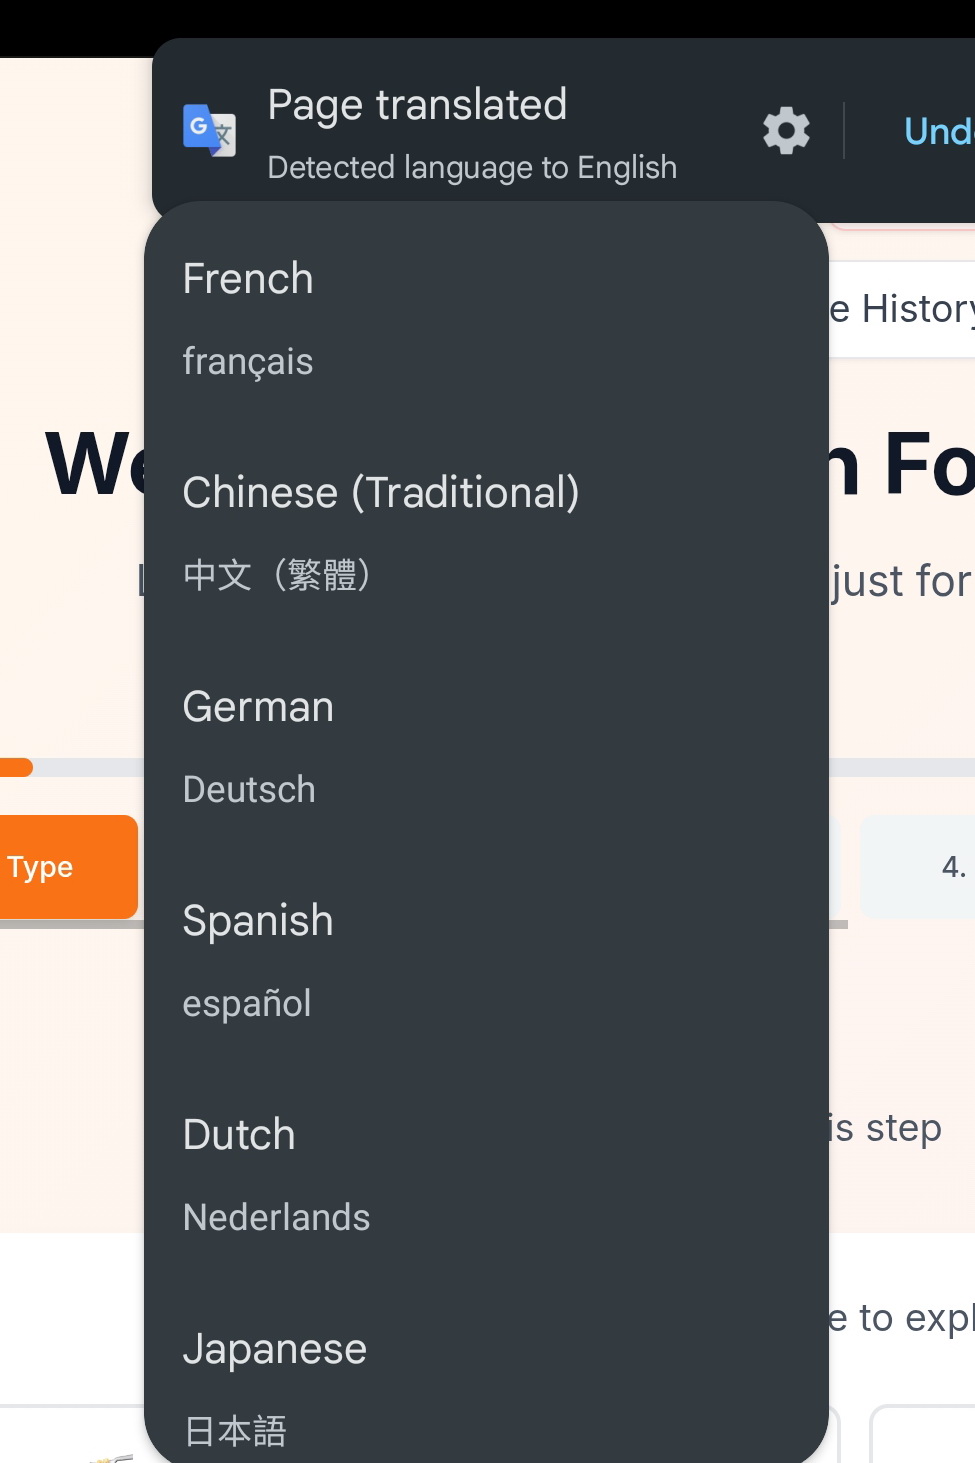Open the History button behind the popup
975x1463 pixels.
[905, 309]
